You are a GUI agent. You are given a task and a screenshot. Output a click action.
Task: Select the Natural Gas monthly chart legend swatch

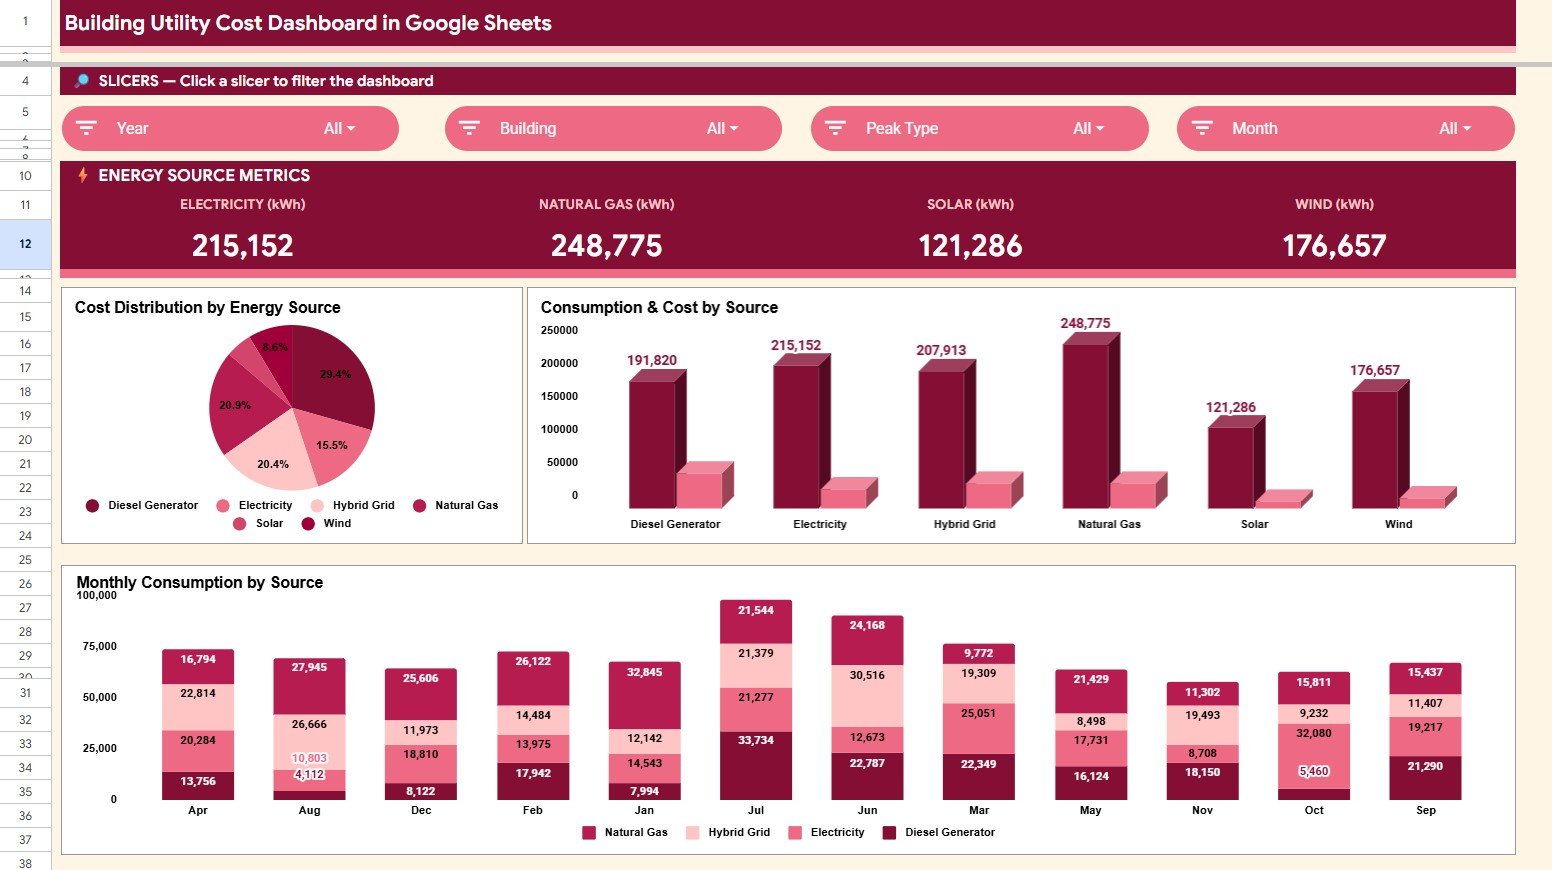[x=589, y=832]
